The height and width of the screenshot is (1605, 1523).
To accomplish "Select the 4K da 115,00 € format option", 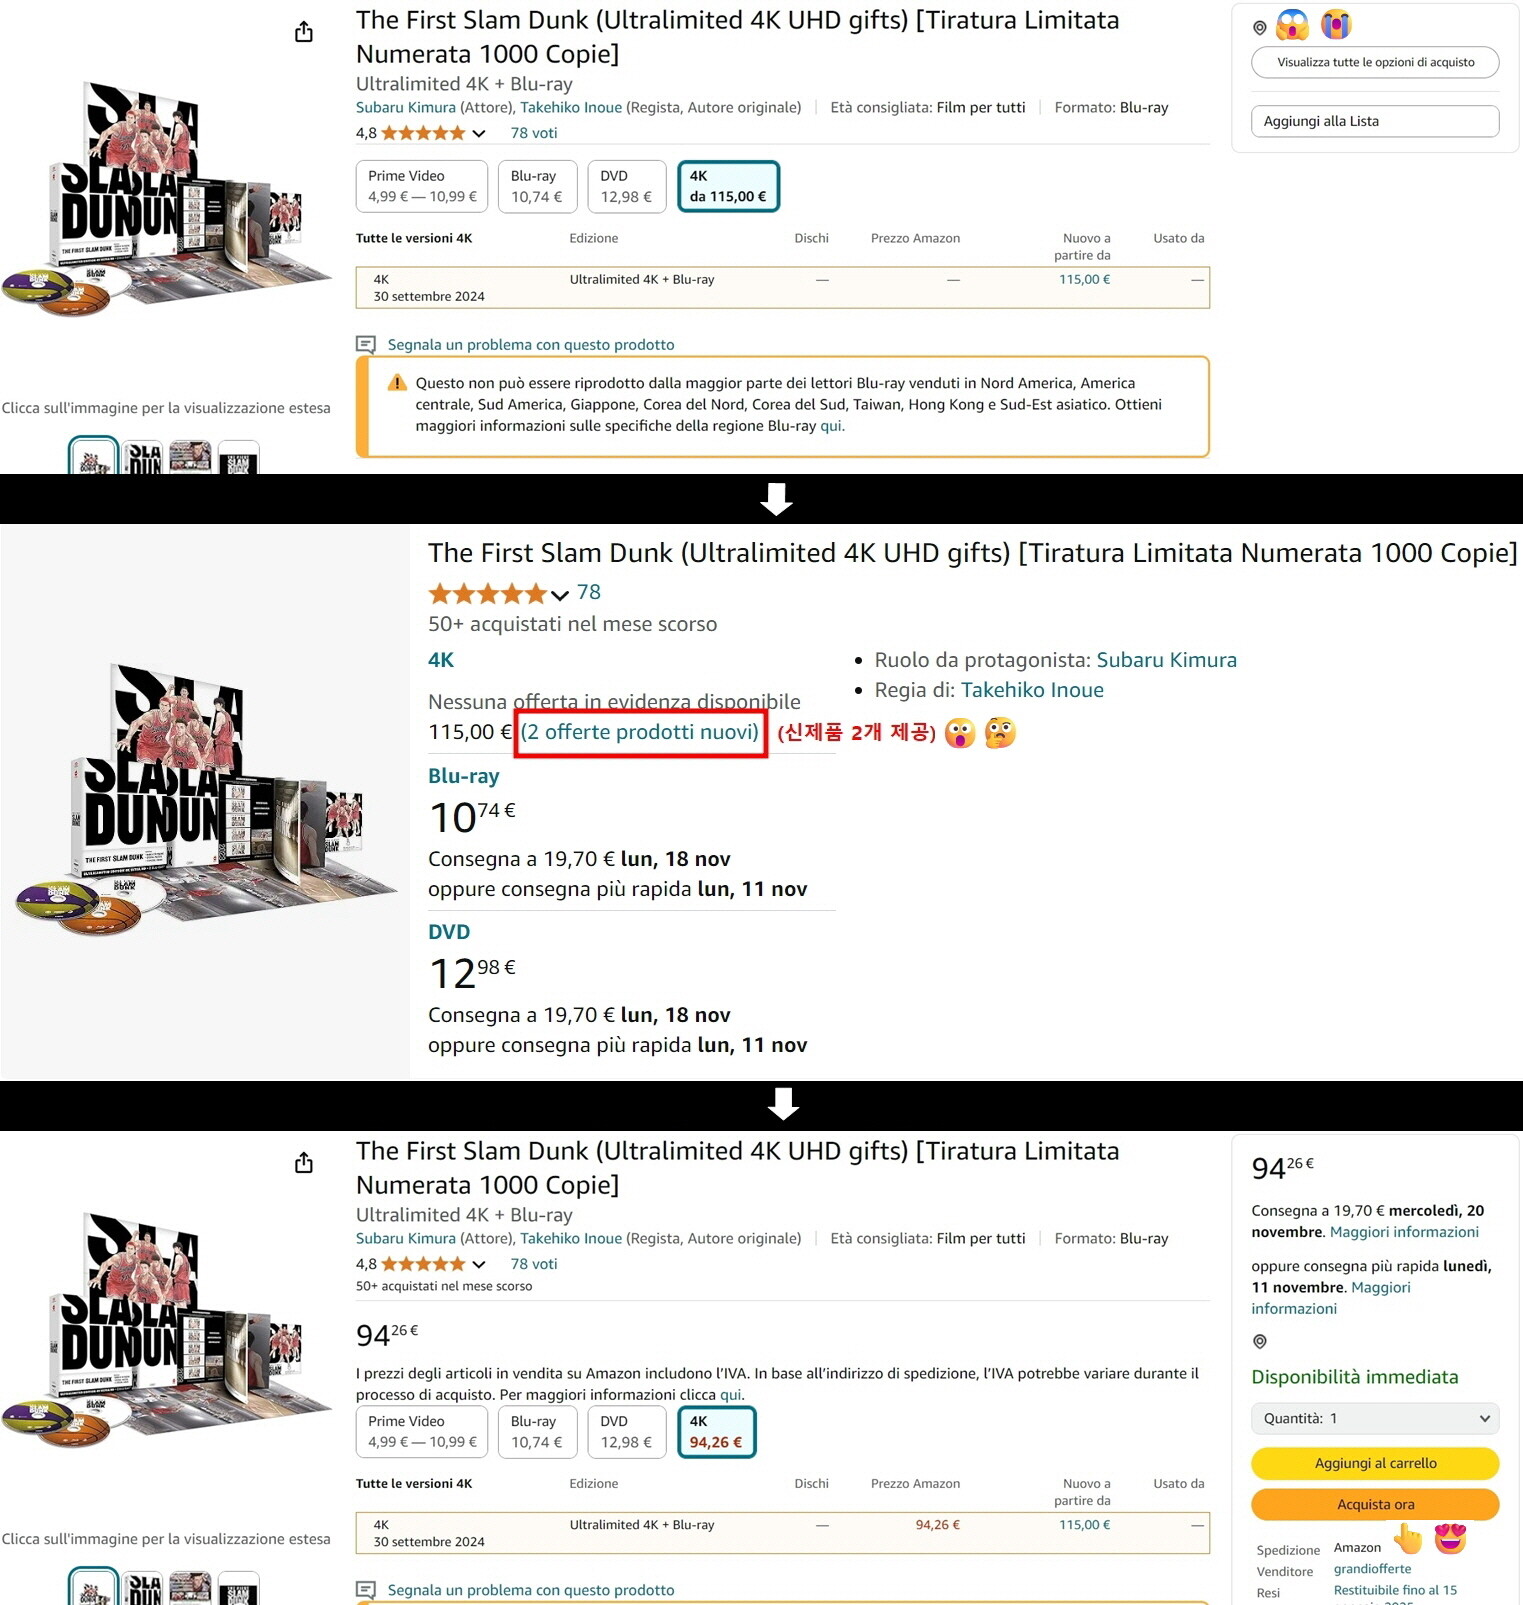I will 728,186.
